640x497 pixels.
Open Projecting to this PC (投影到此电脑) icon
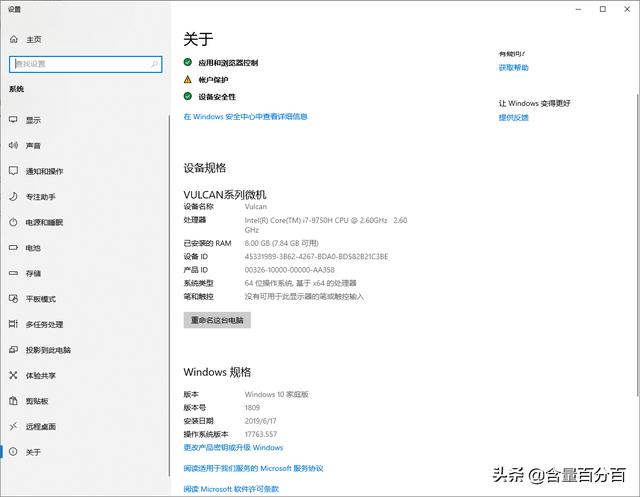point(13,350)
